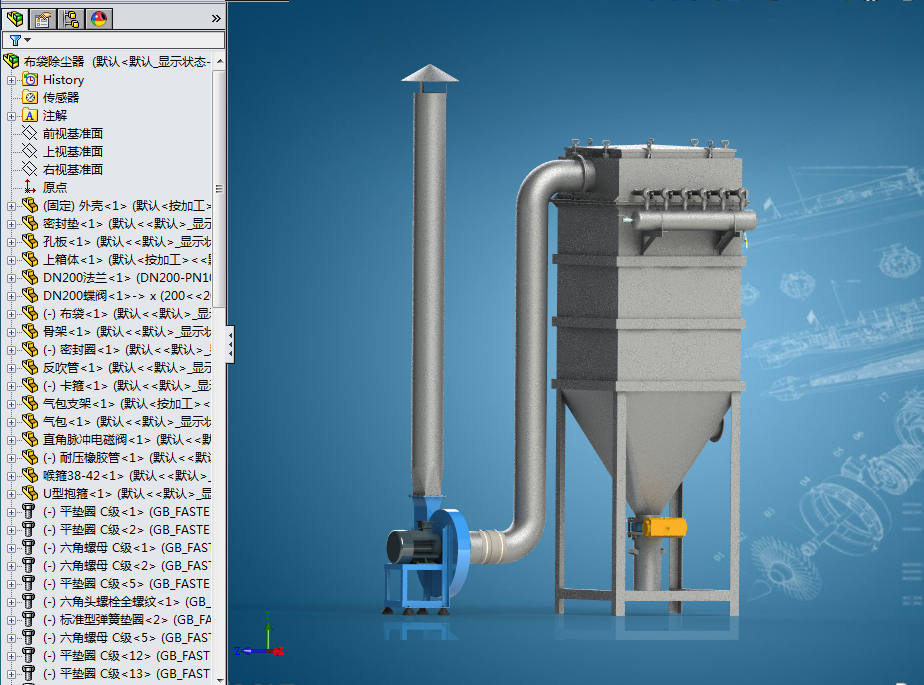Click the DN200法兰<1> part icon

point(30,277)
